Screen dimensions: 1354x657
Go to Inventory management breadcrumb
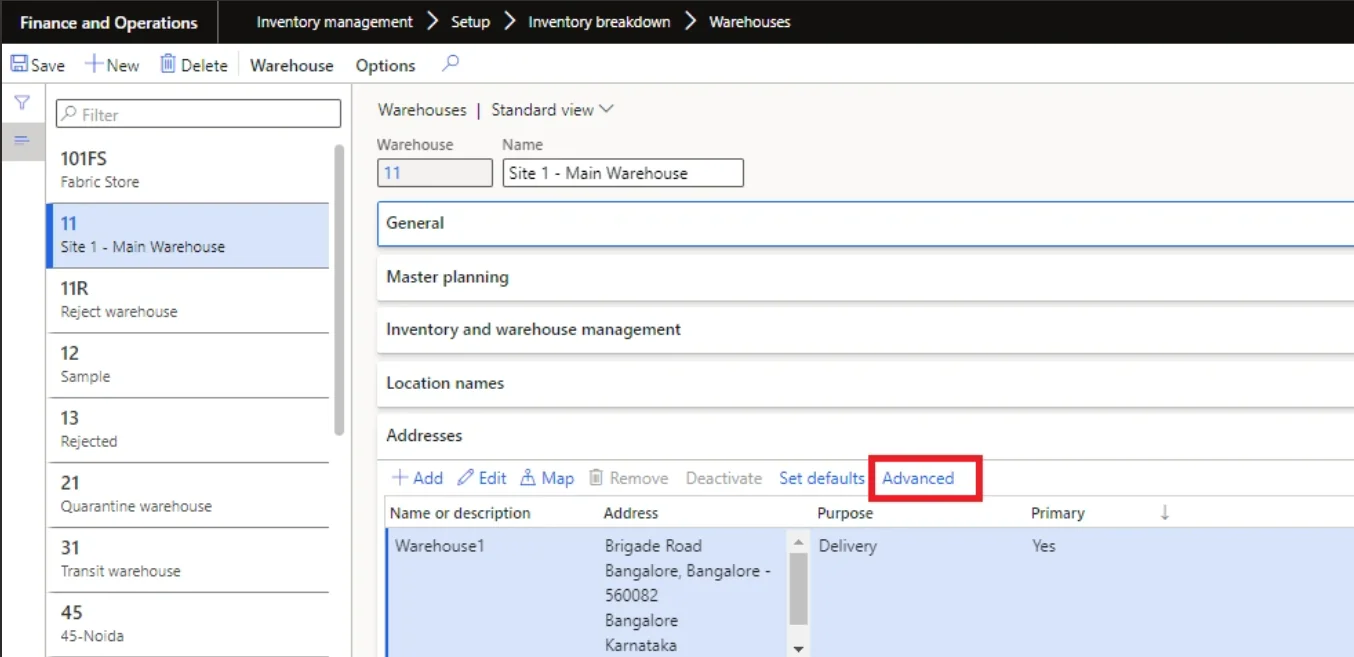[x=334, y=22]
